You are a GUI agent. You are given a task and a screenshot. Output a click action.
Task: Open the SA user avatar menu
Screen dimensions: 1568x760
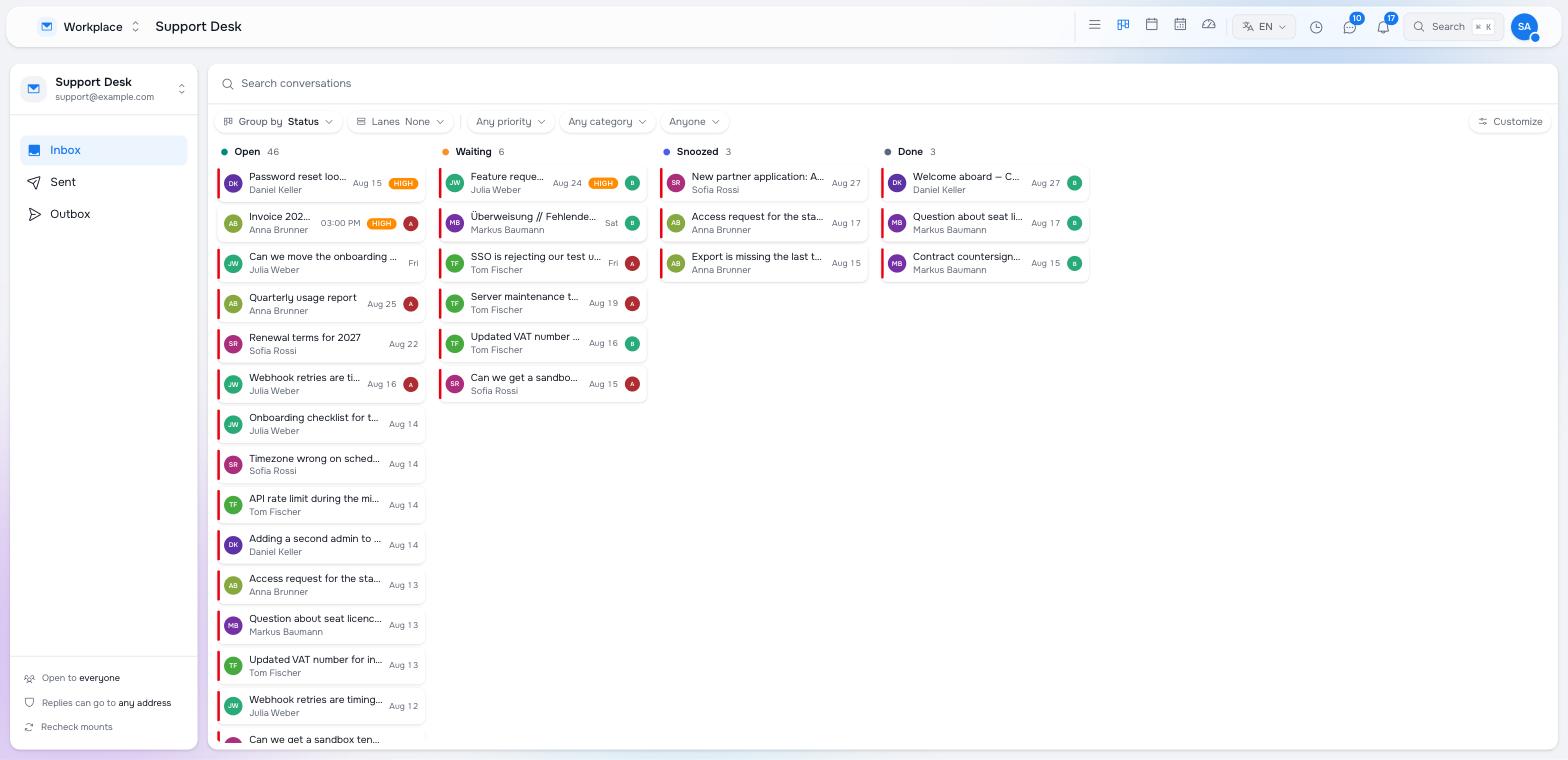(1524, 27)
